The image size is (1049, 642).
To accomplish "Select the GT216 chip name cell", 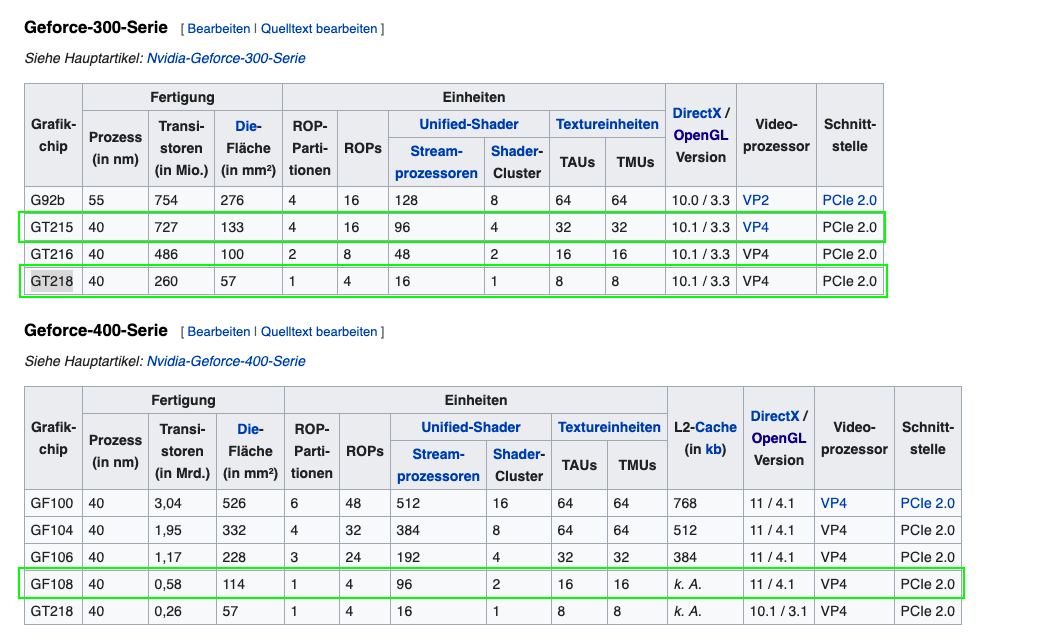I will click(54, 254).
